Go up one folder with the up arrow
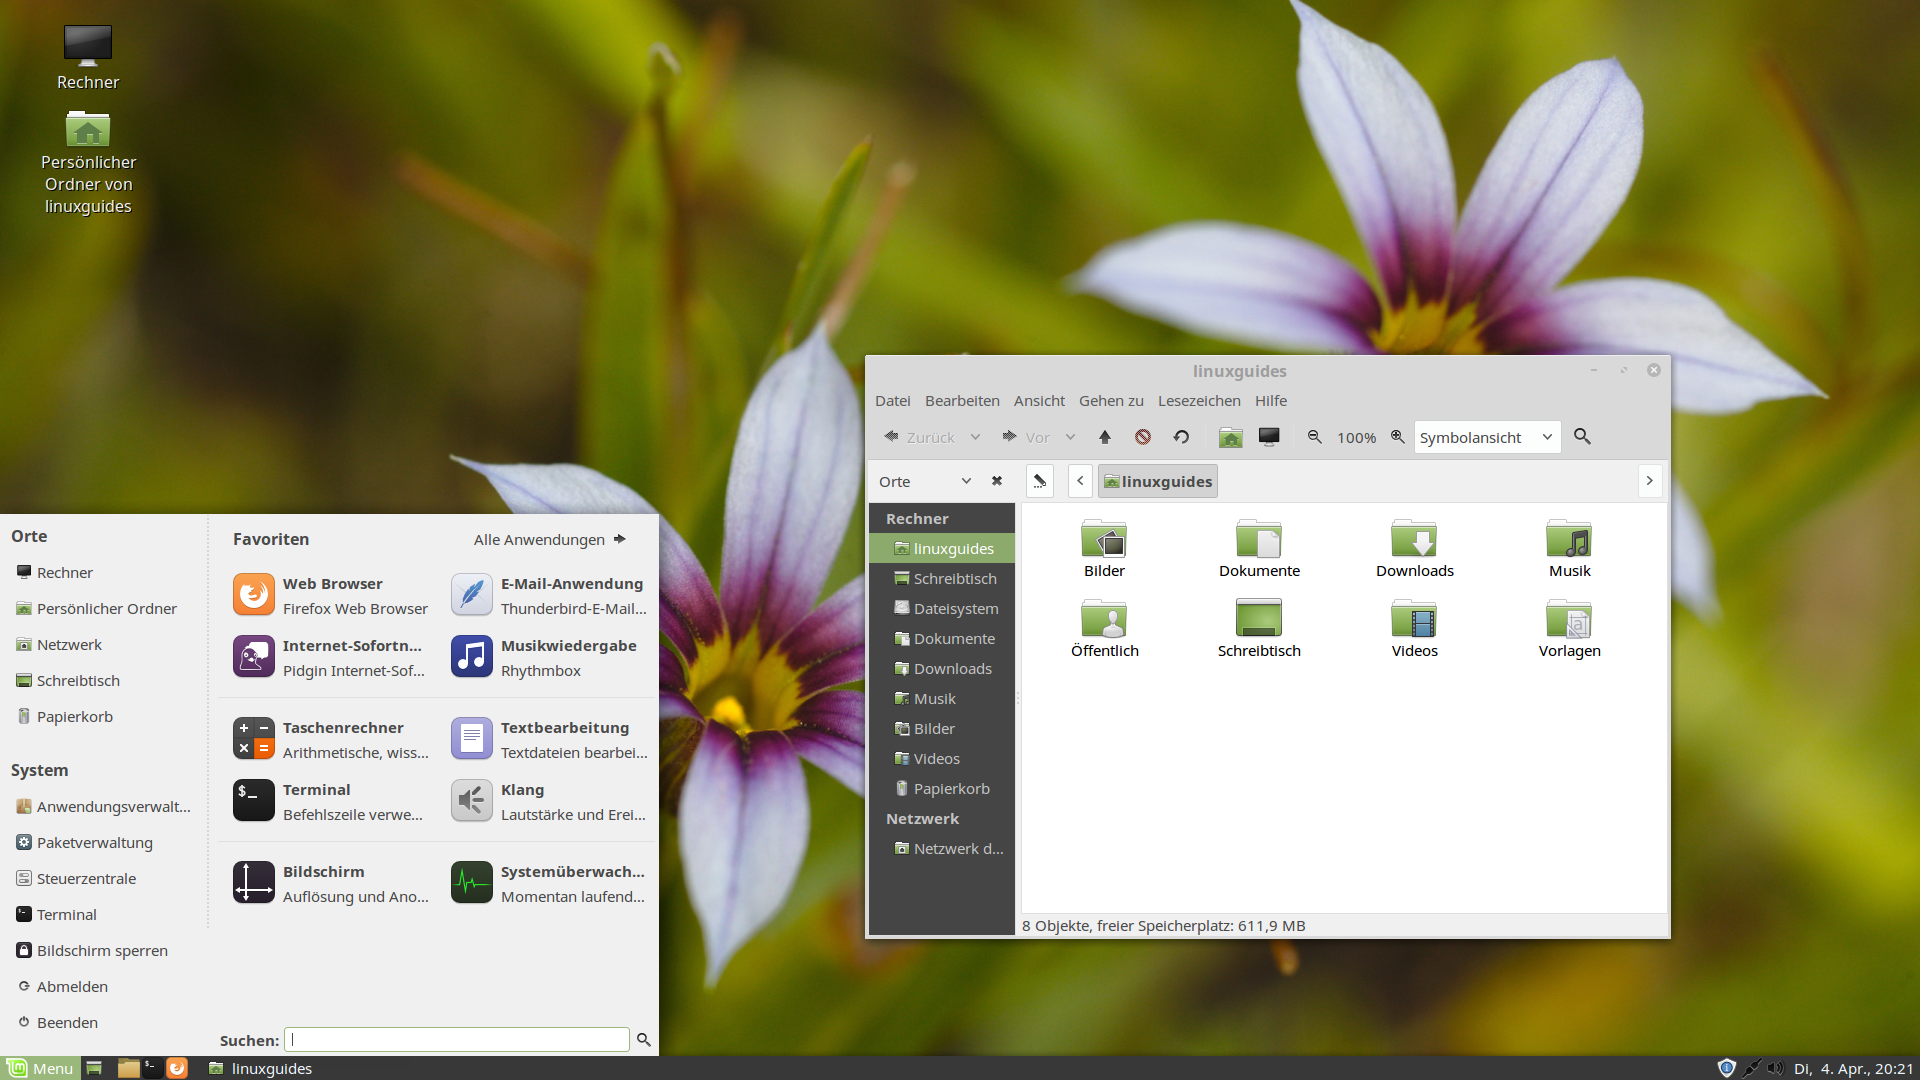 click(1105, 437)
